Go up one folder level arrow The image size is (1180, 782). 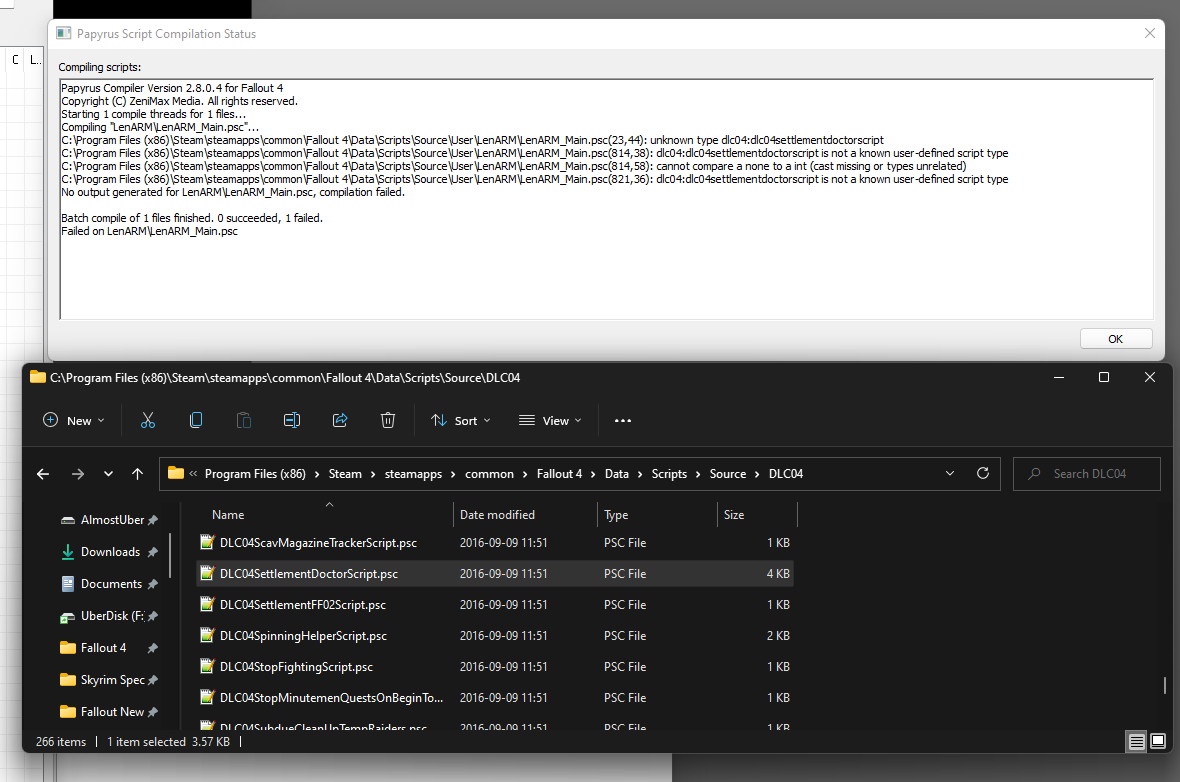[137, 473]
